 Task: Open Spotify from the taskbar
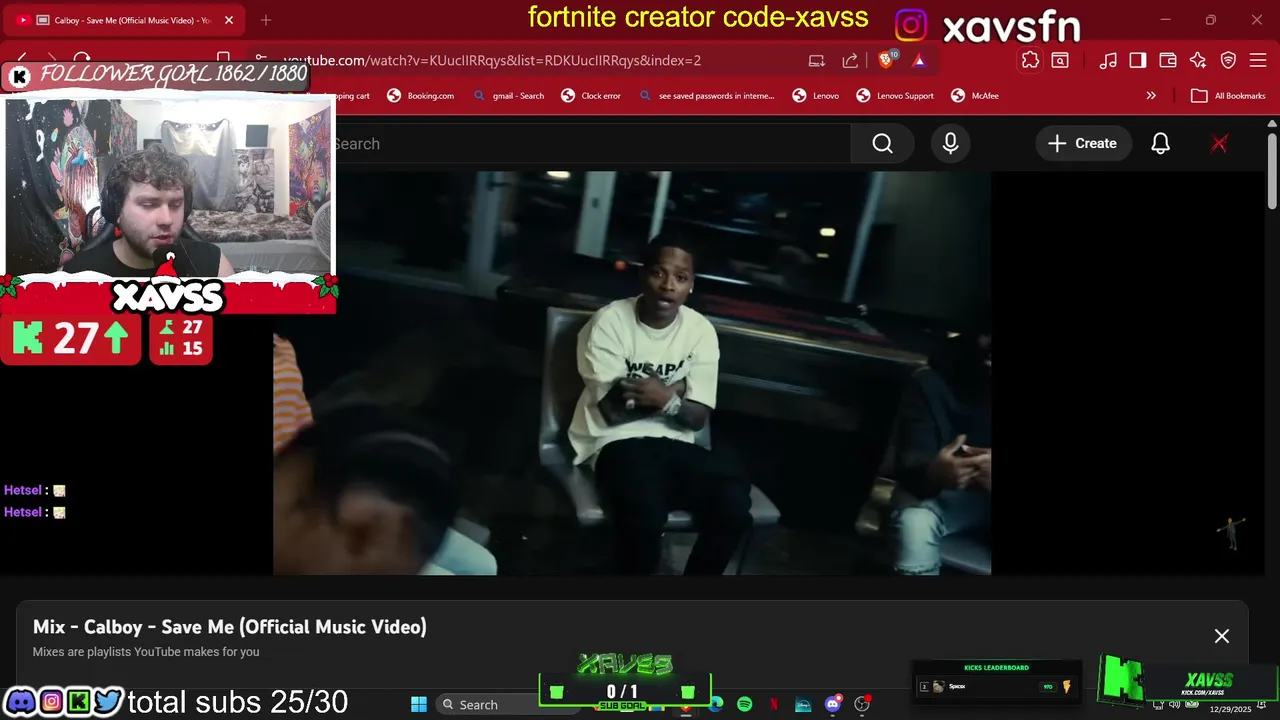(744, 704)
